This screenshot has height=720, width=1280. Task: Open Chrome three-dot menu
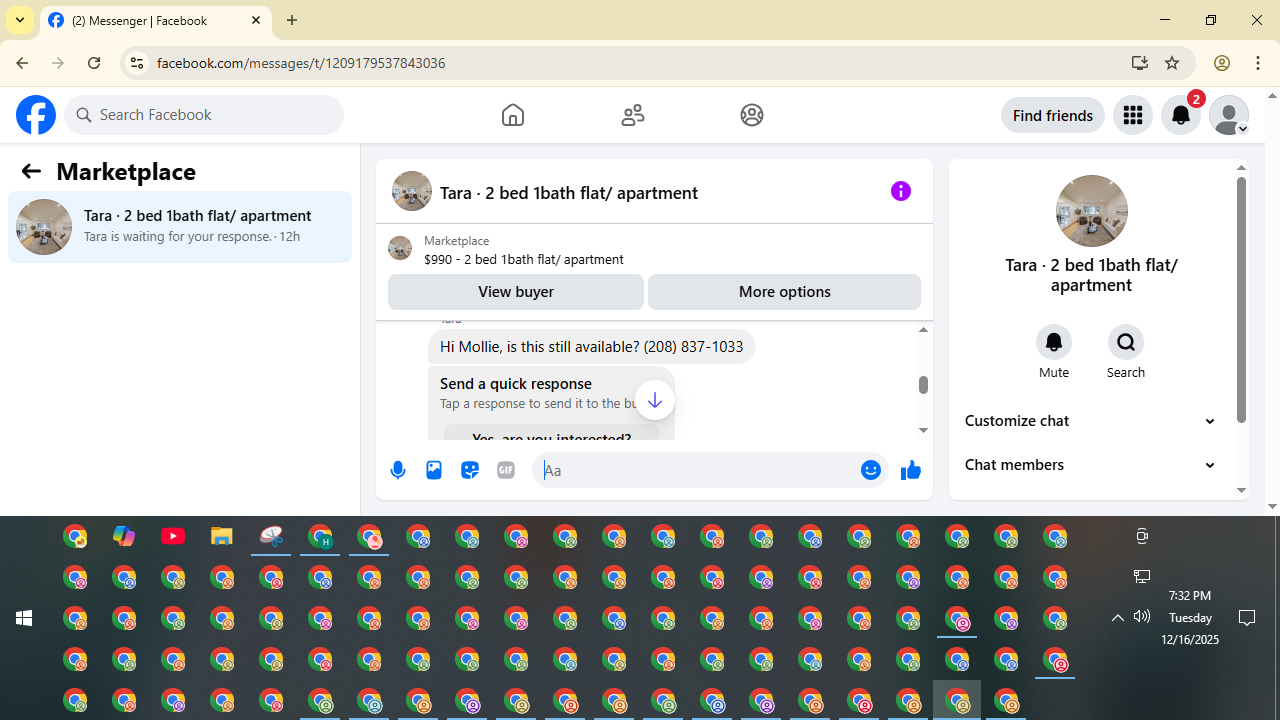pos(1258,63)
